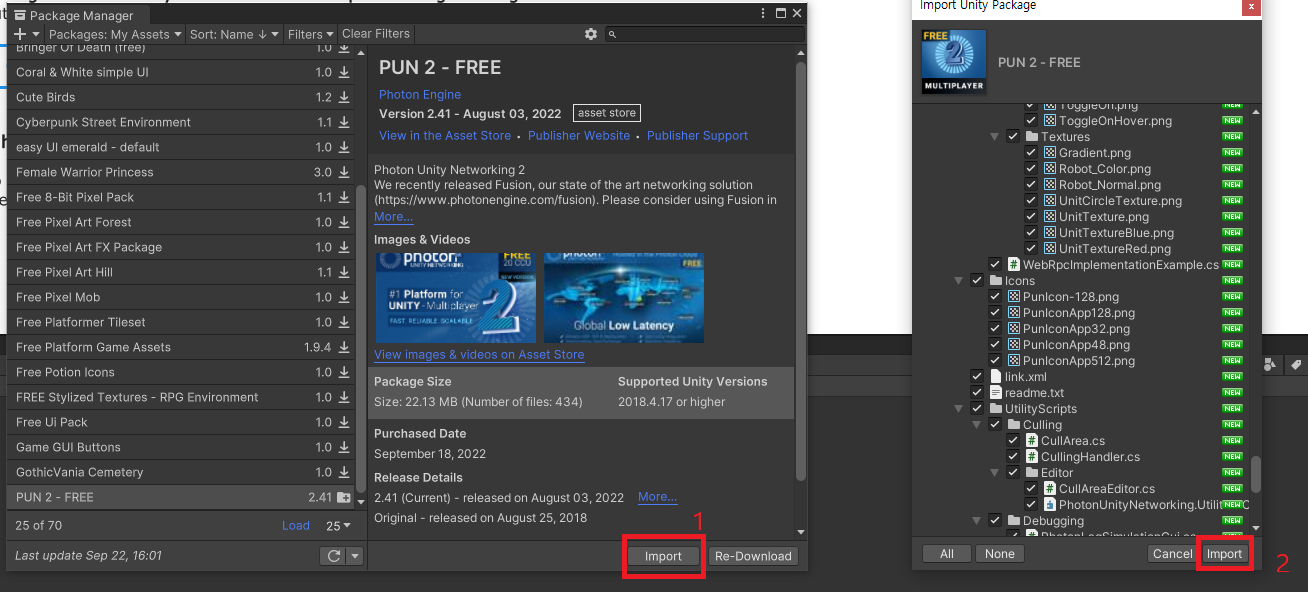1308x592 pixels.
Task: Click the Package Manager search field
Action: 704,34
